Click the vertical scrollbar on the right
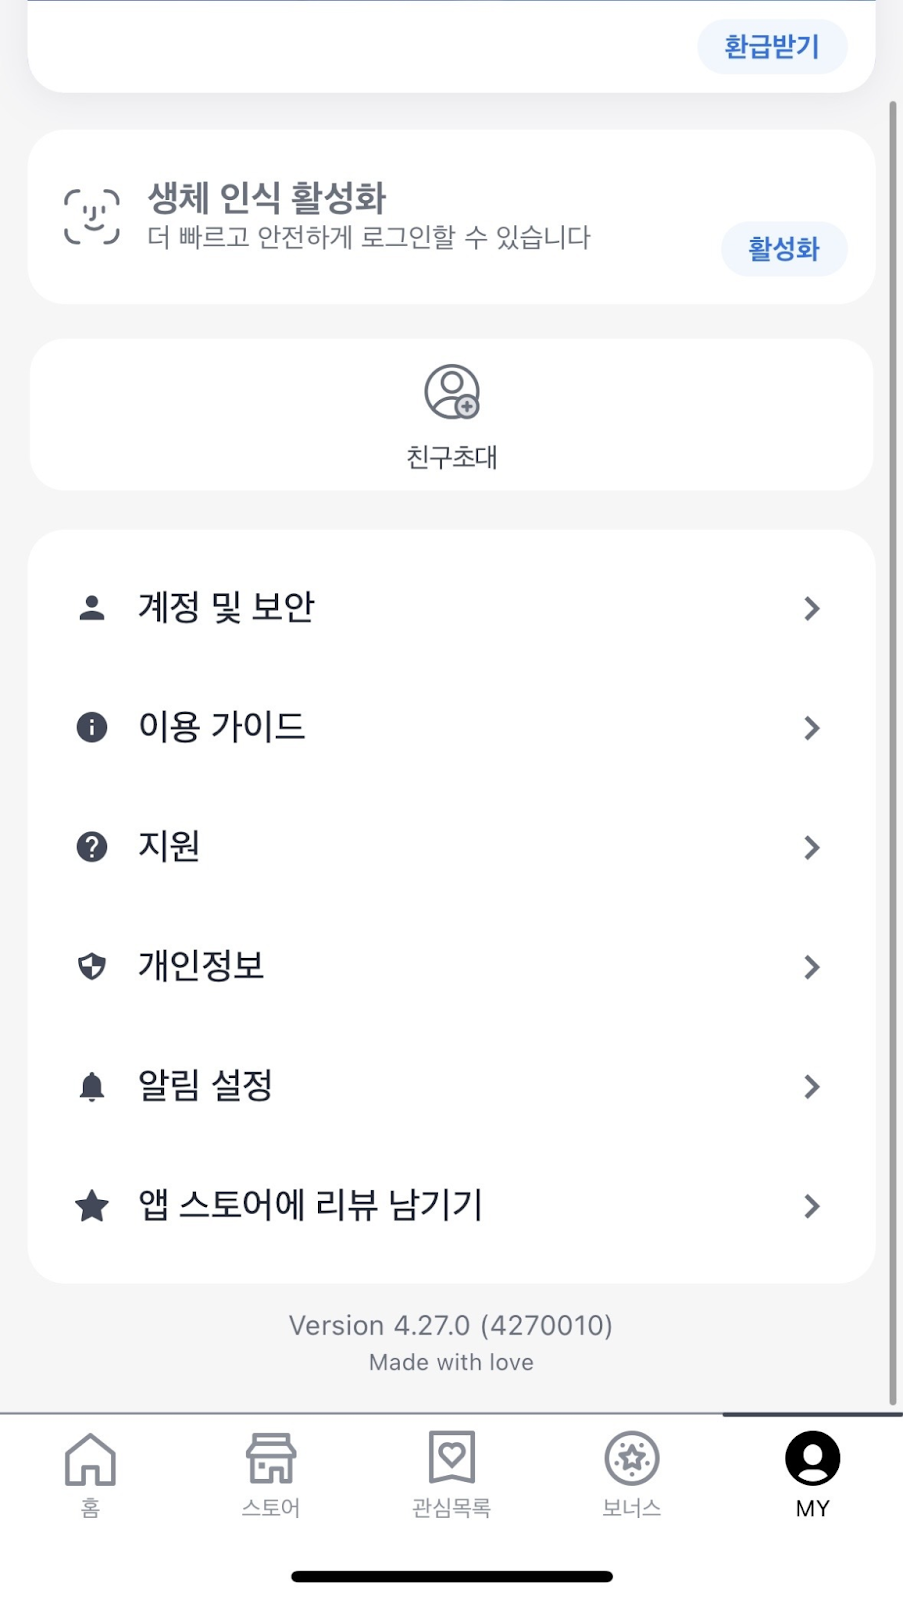This screenshot has height=1600, width=903. pos(893,750)
